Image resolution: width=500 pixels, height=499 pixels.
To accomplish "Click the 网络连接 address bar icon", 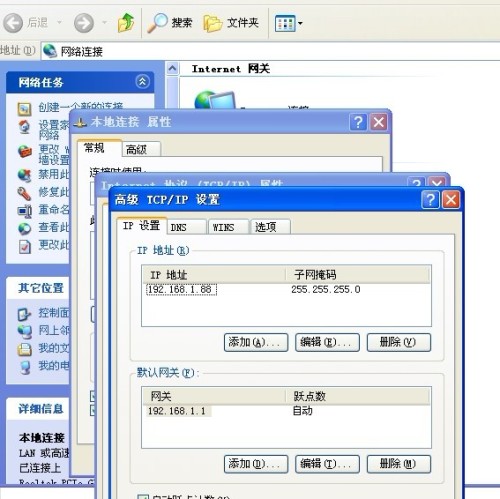I will coord(50,51).
